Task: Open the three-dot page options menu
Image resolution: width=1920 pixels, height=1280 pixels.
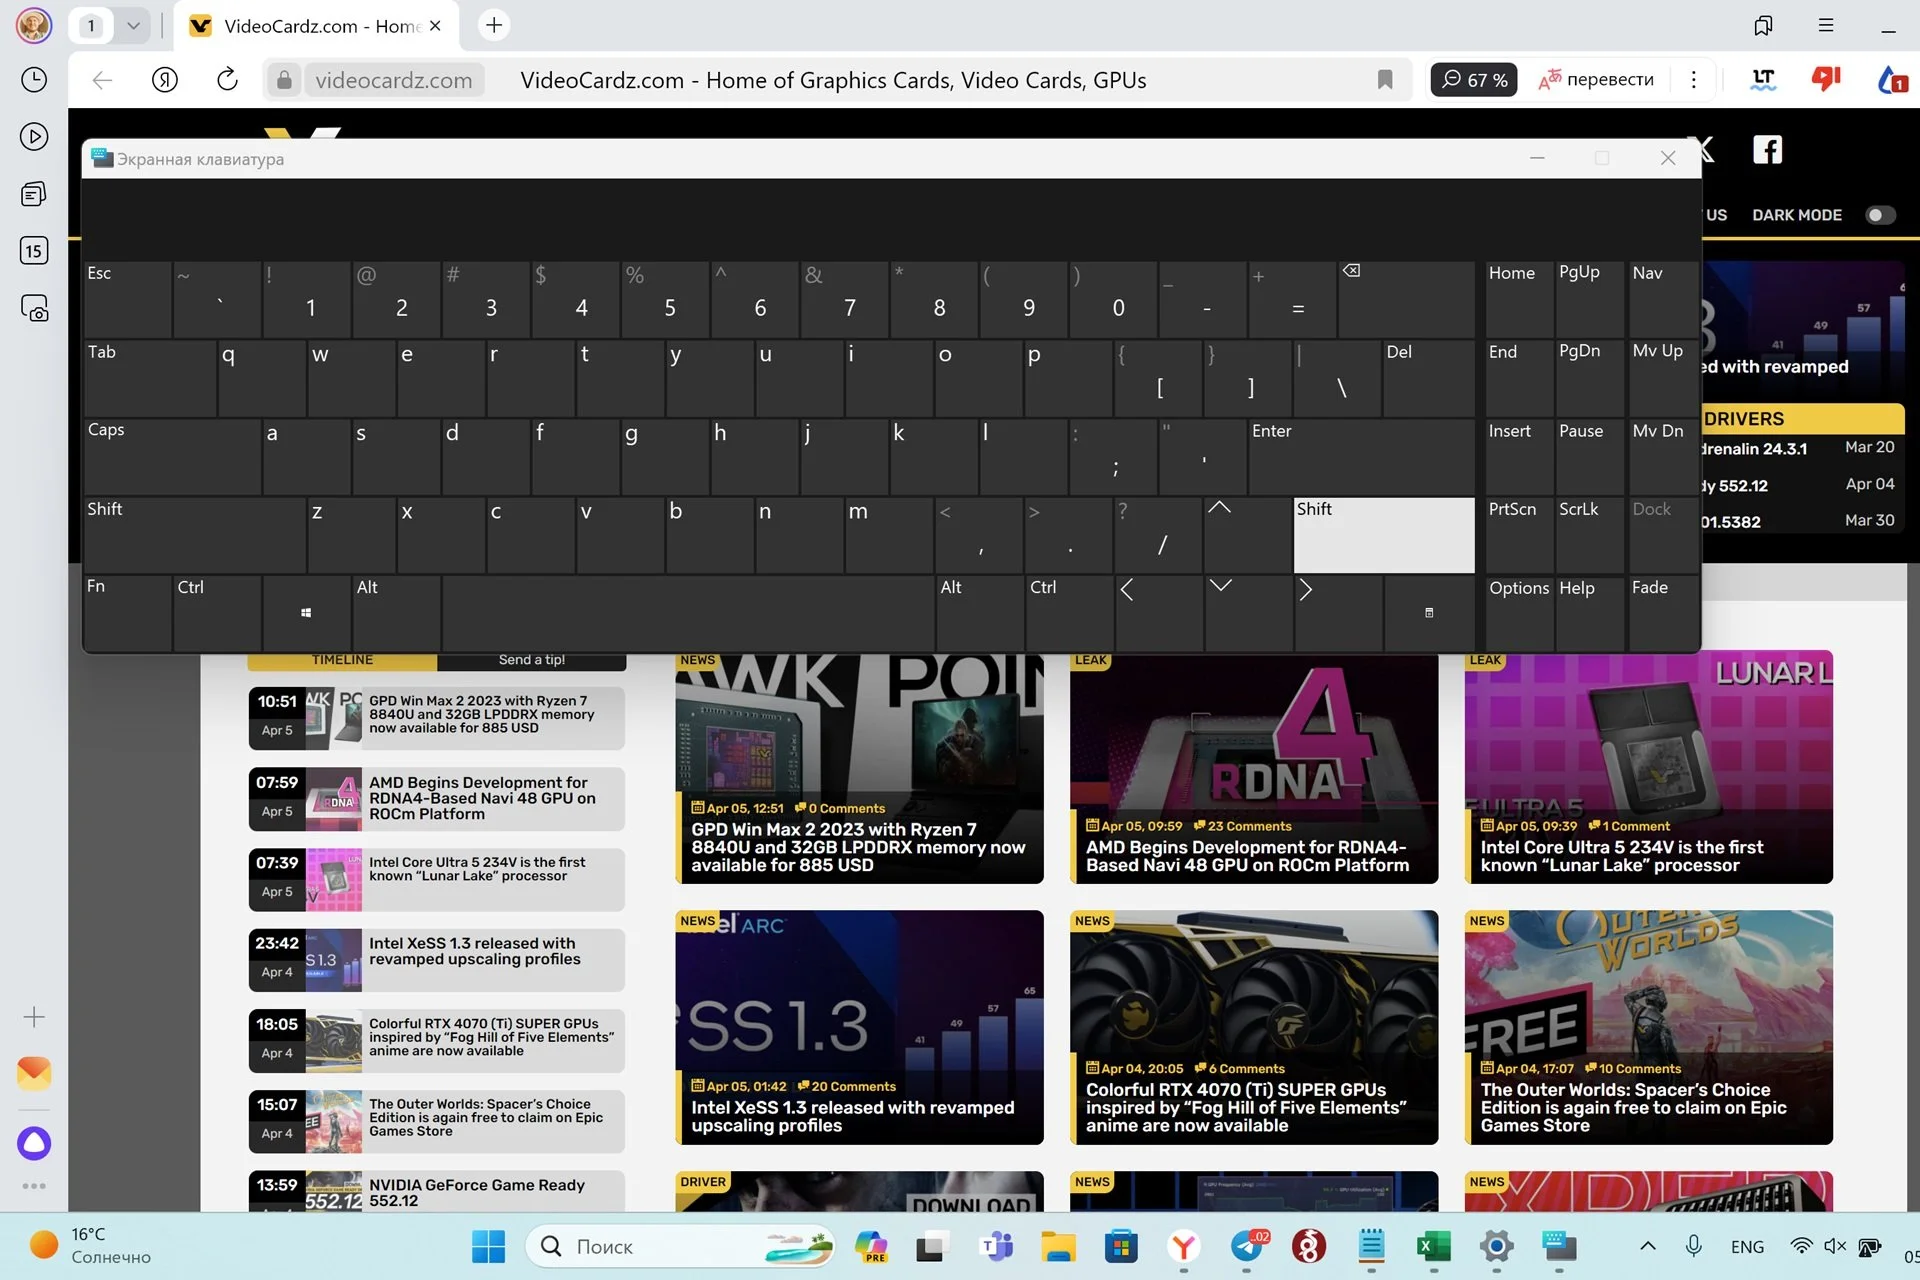Action: [1693, 80]
